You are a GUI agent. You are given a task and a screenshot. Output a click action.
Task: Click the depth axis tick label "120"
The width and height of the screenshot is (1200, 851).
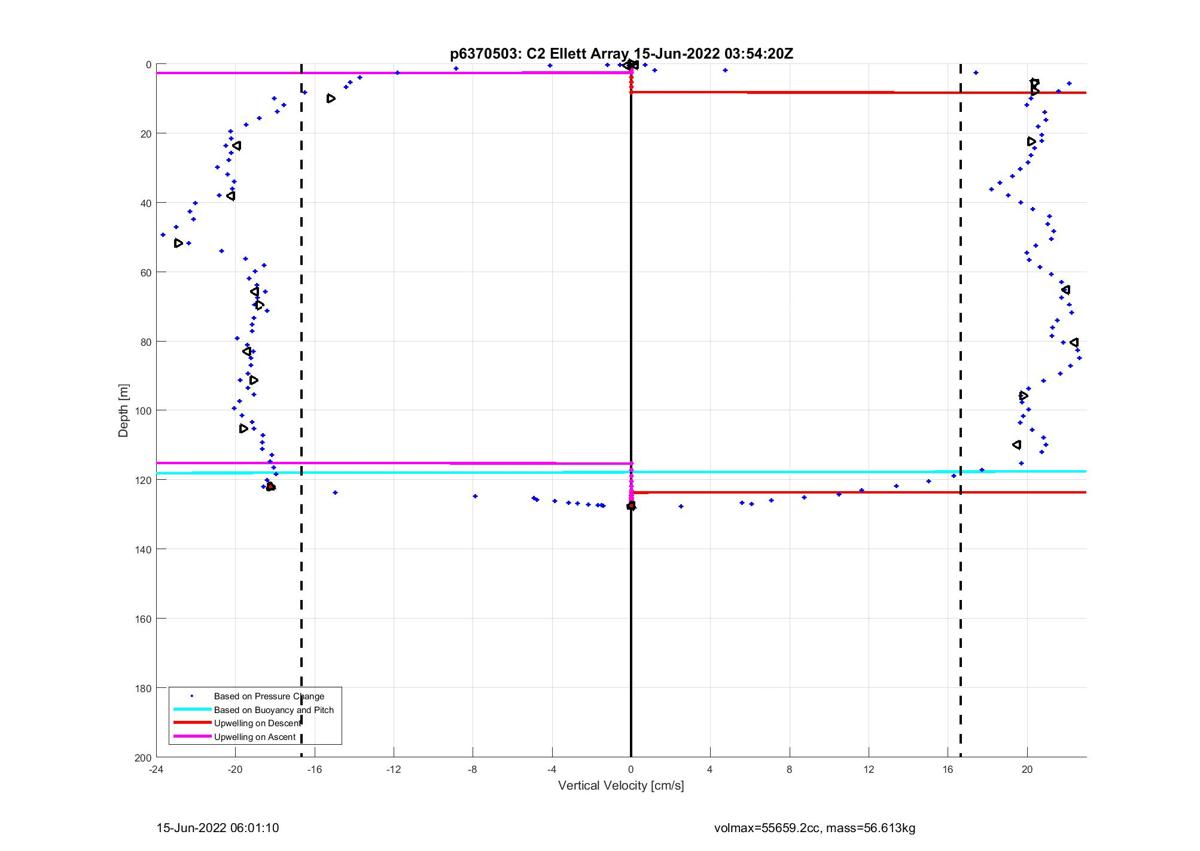click(x=142, y=480)
